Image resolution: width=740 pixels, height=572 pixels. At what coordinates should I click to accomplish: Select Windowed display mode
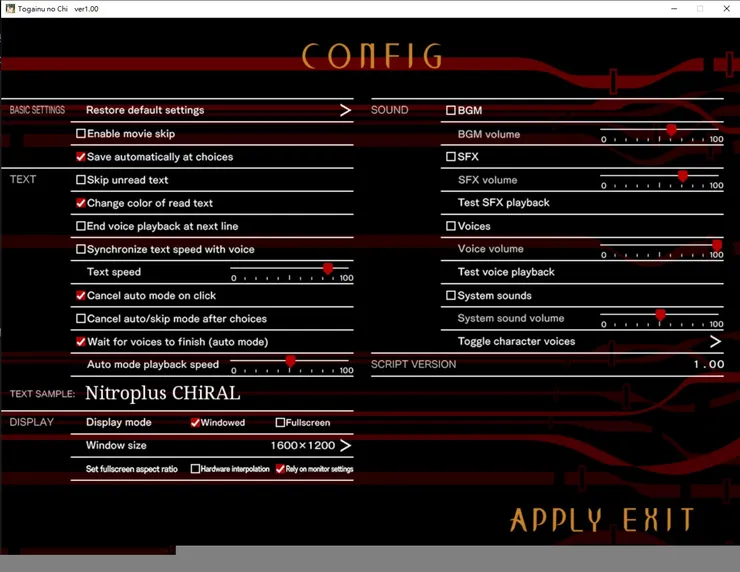pos(195,422)
